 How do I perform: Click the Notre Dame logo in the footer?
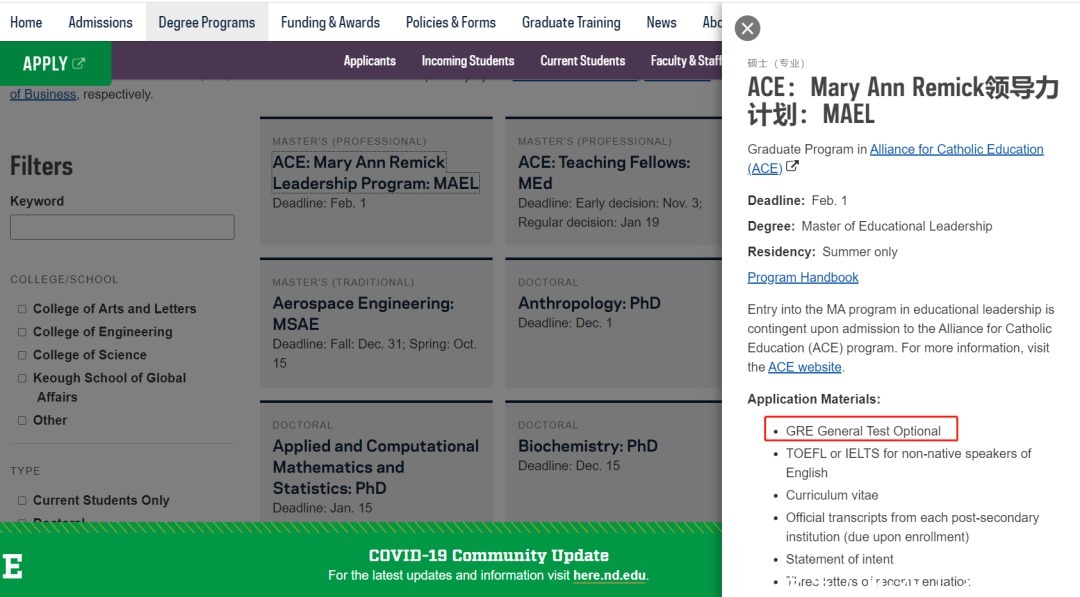(11, 564)
